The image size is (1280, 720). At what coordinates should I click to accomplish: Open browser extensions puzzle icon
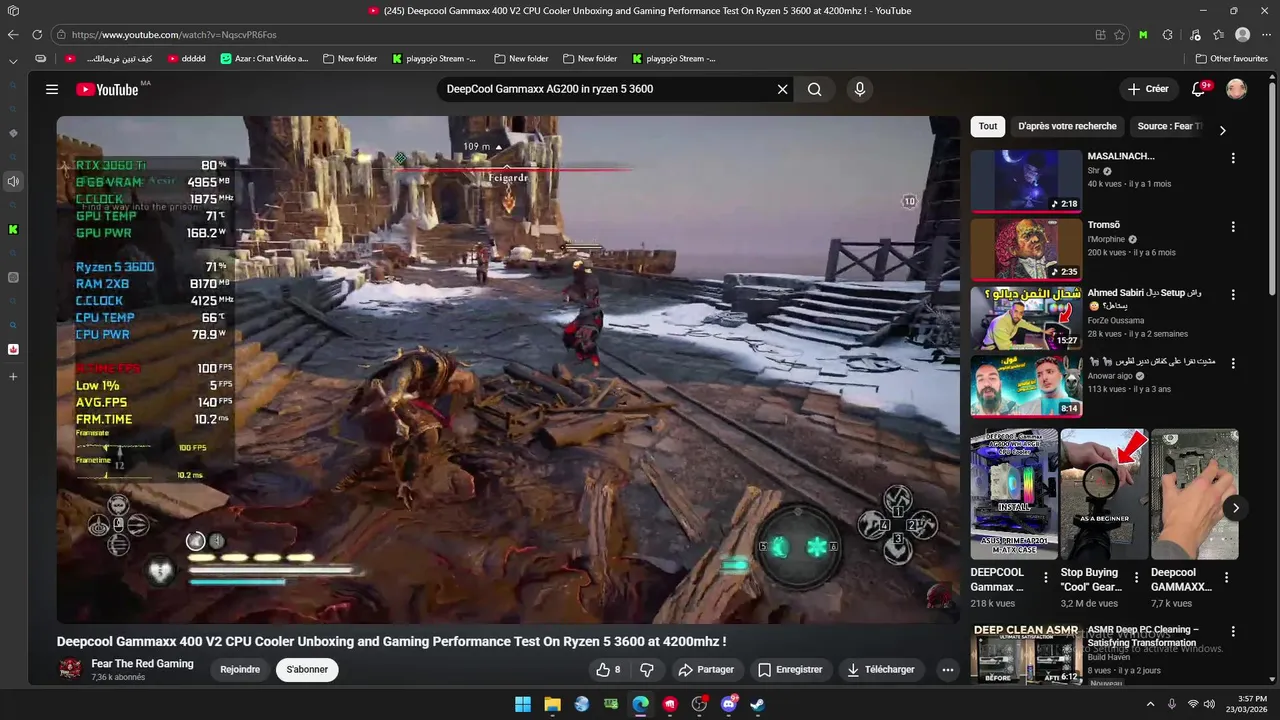coord(1167,34)
